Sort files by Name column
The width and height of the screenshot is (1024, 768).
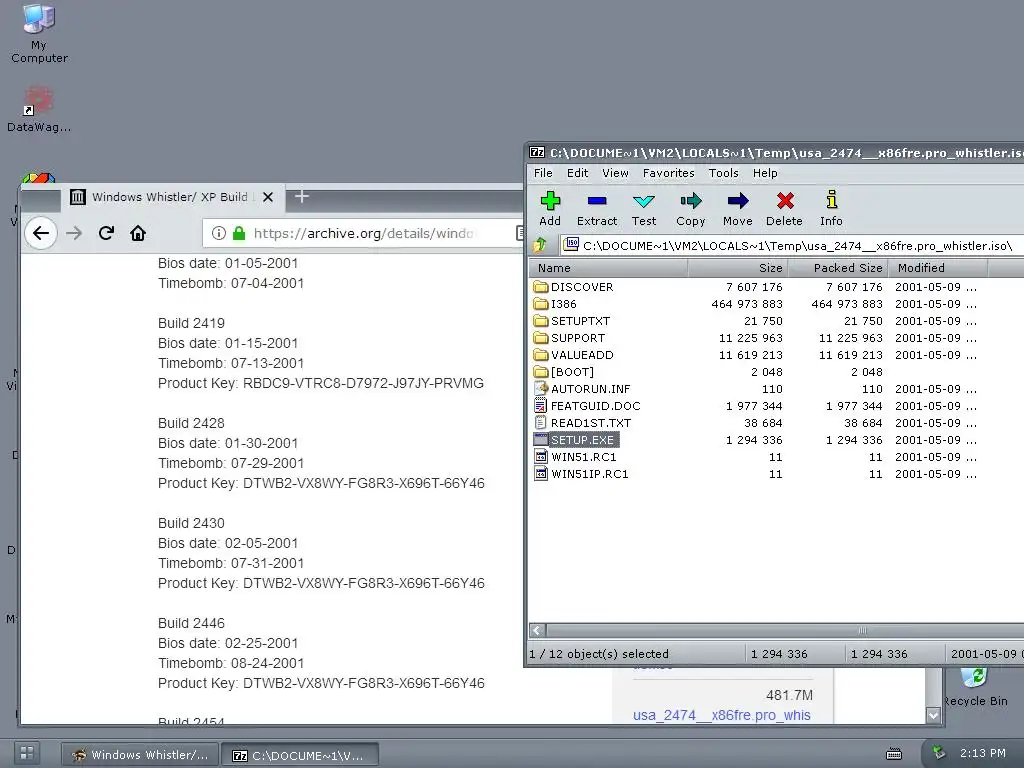(x=607, y=268)
